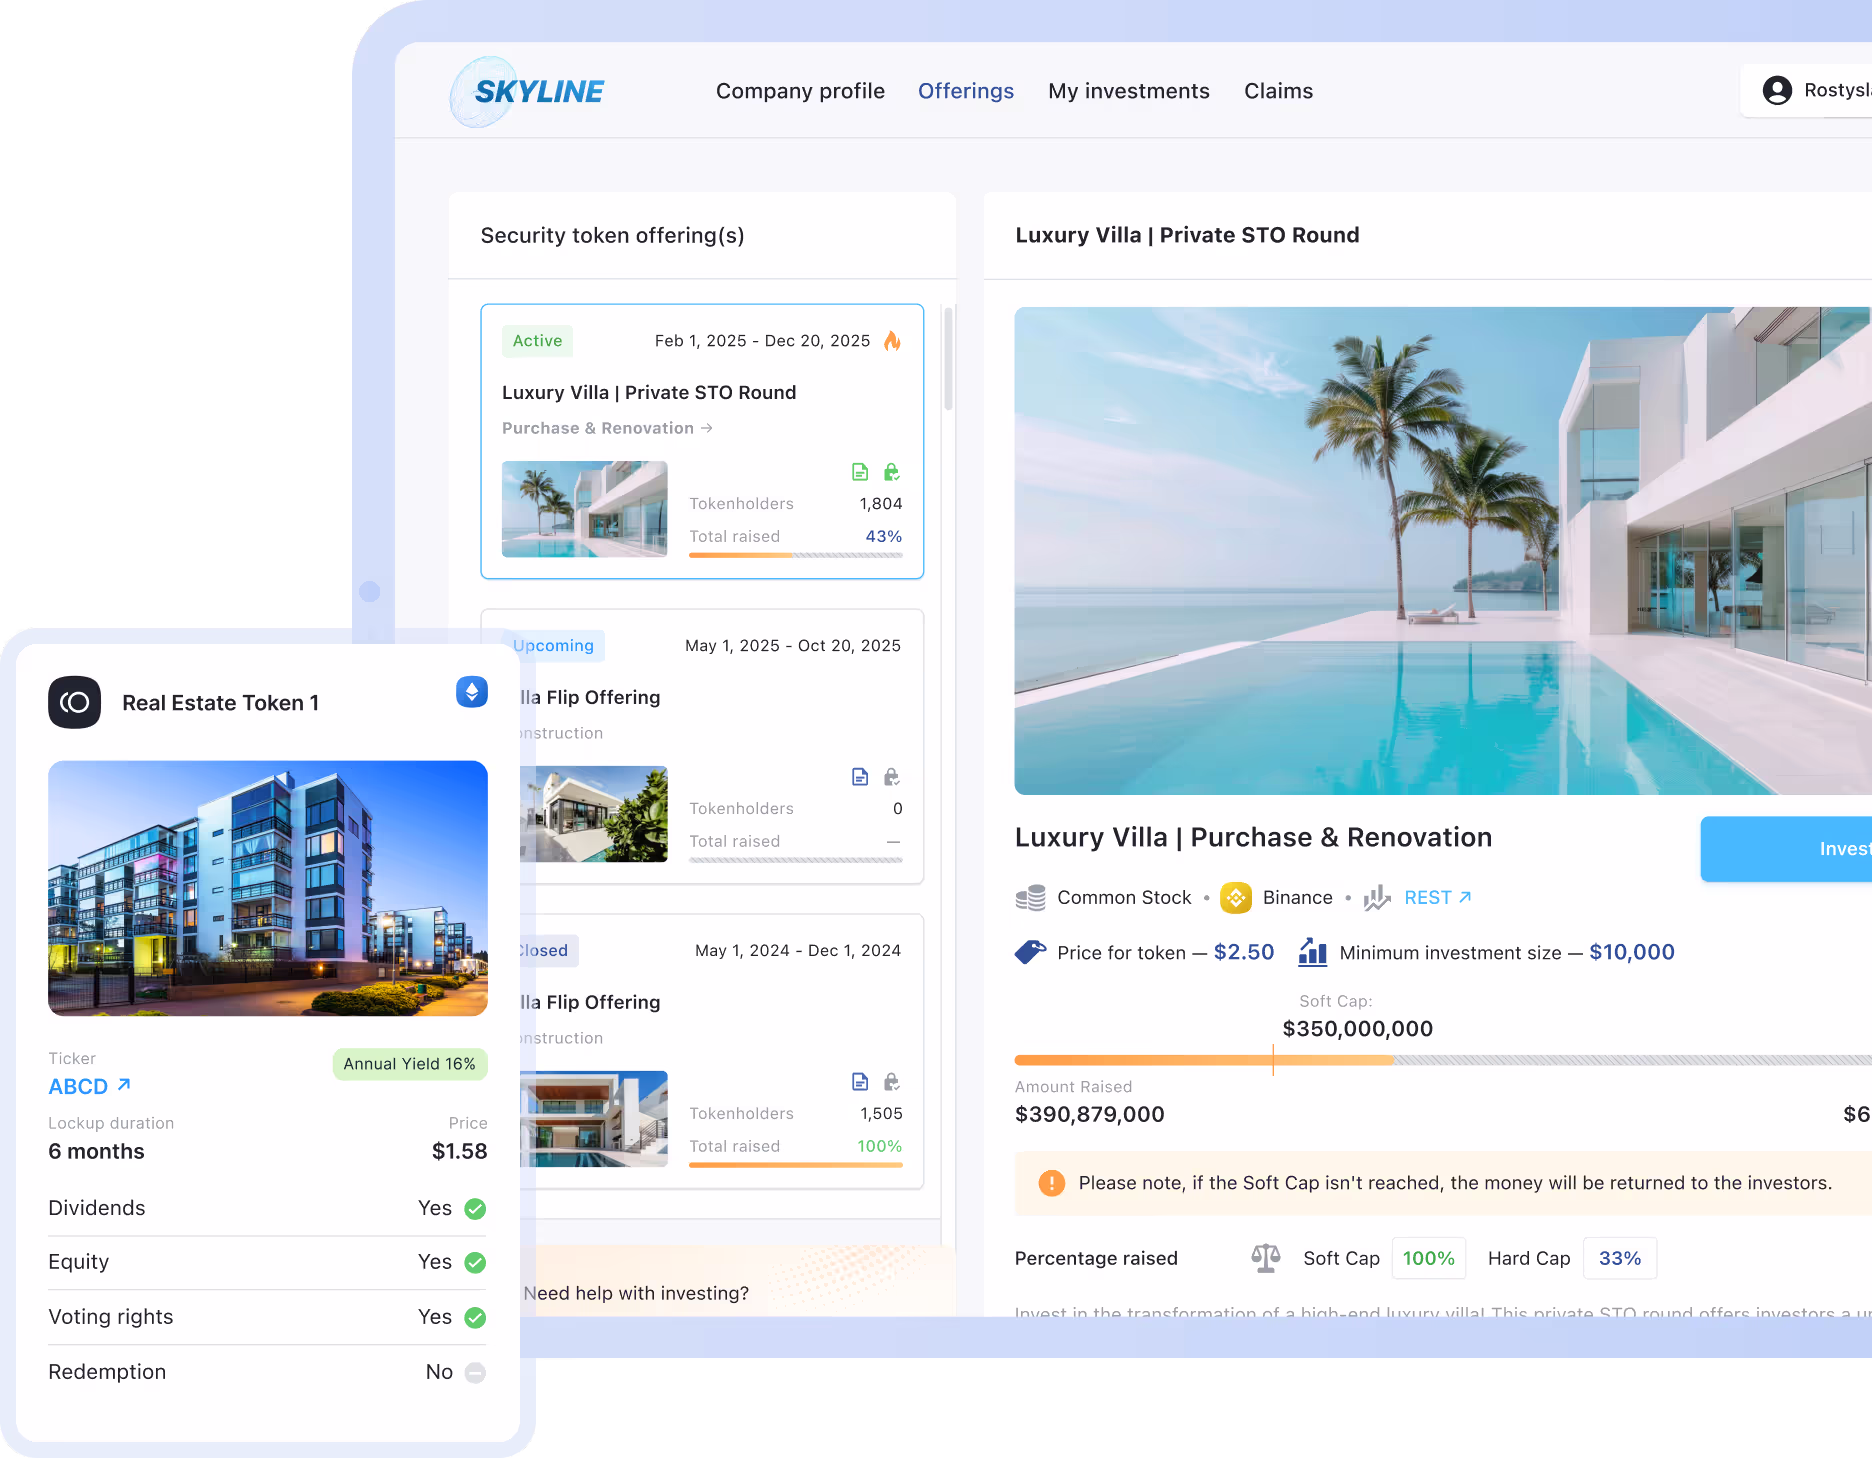Click the Ethereum badge icon on token card

pyautogui.click(x=472, y=692)
